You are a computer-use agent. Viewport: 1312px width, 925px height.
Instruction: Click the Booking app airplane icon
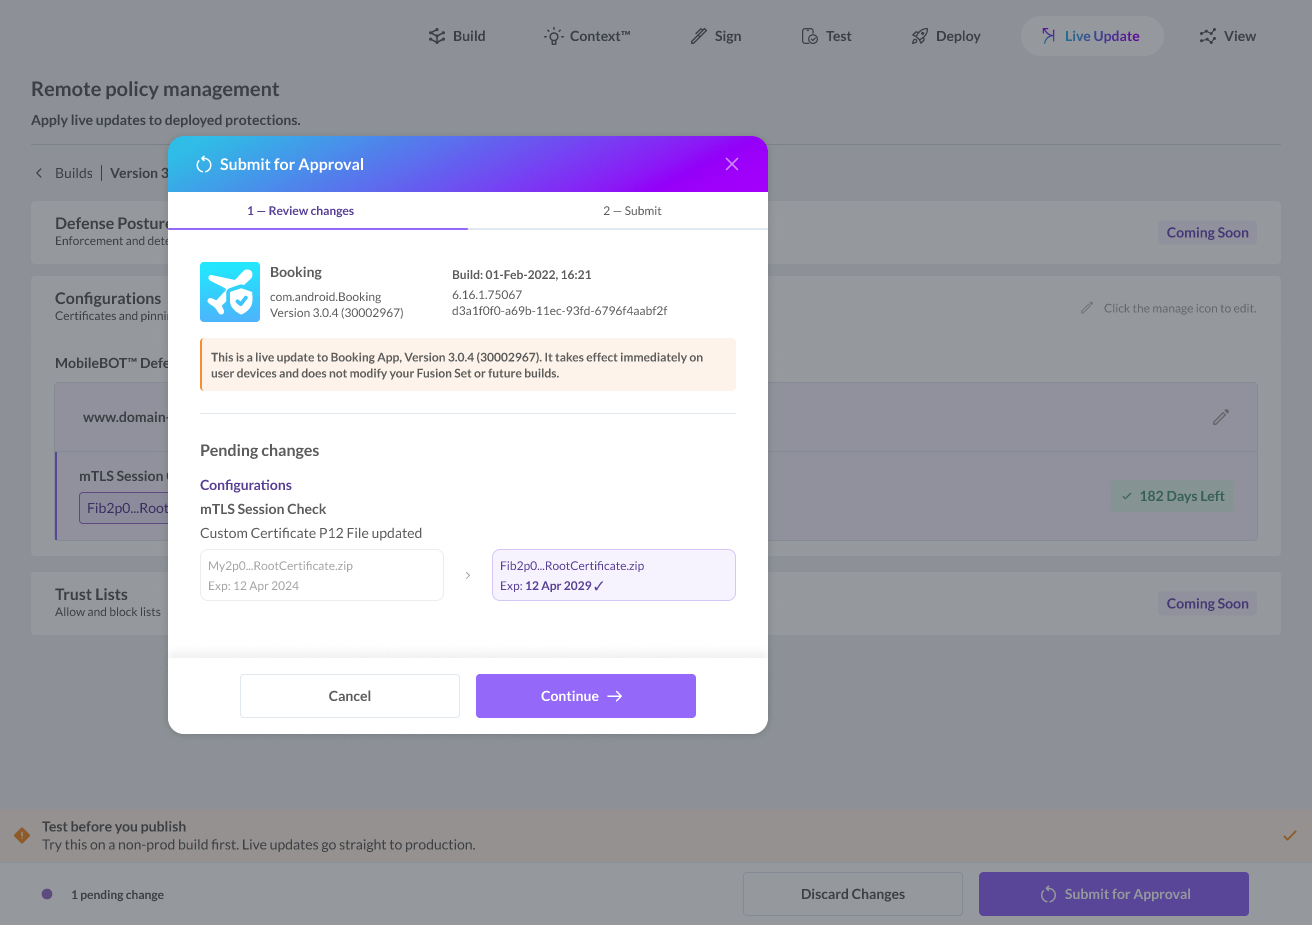point(230,292)
